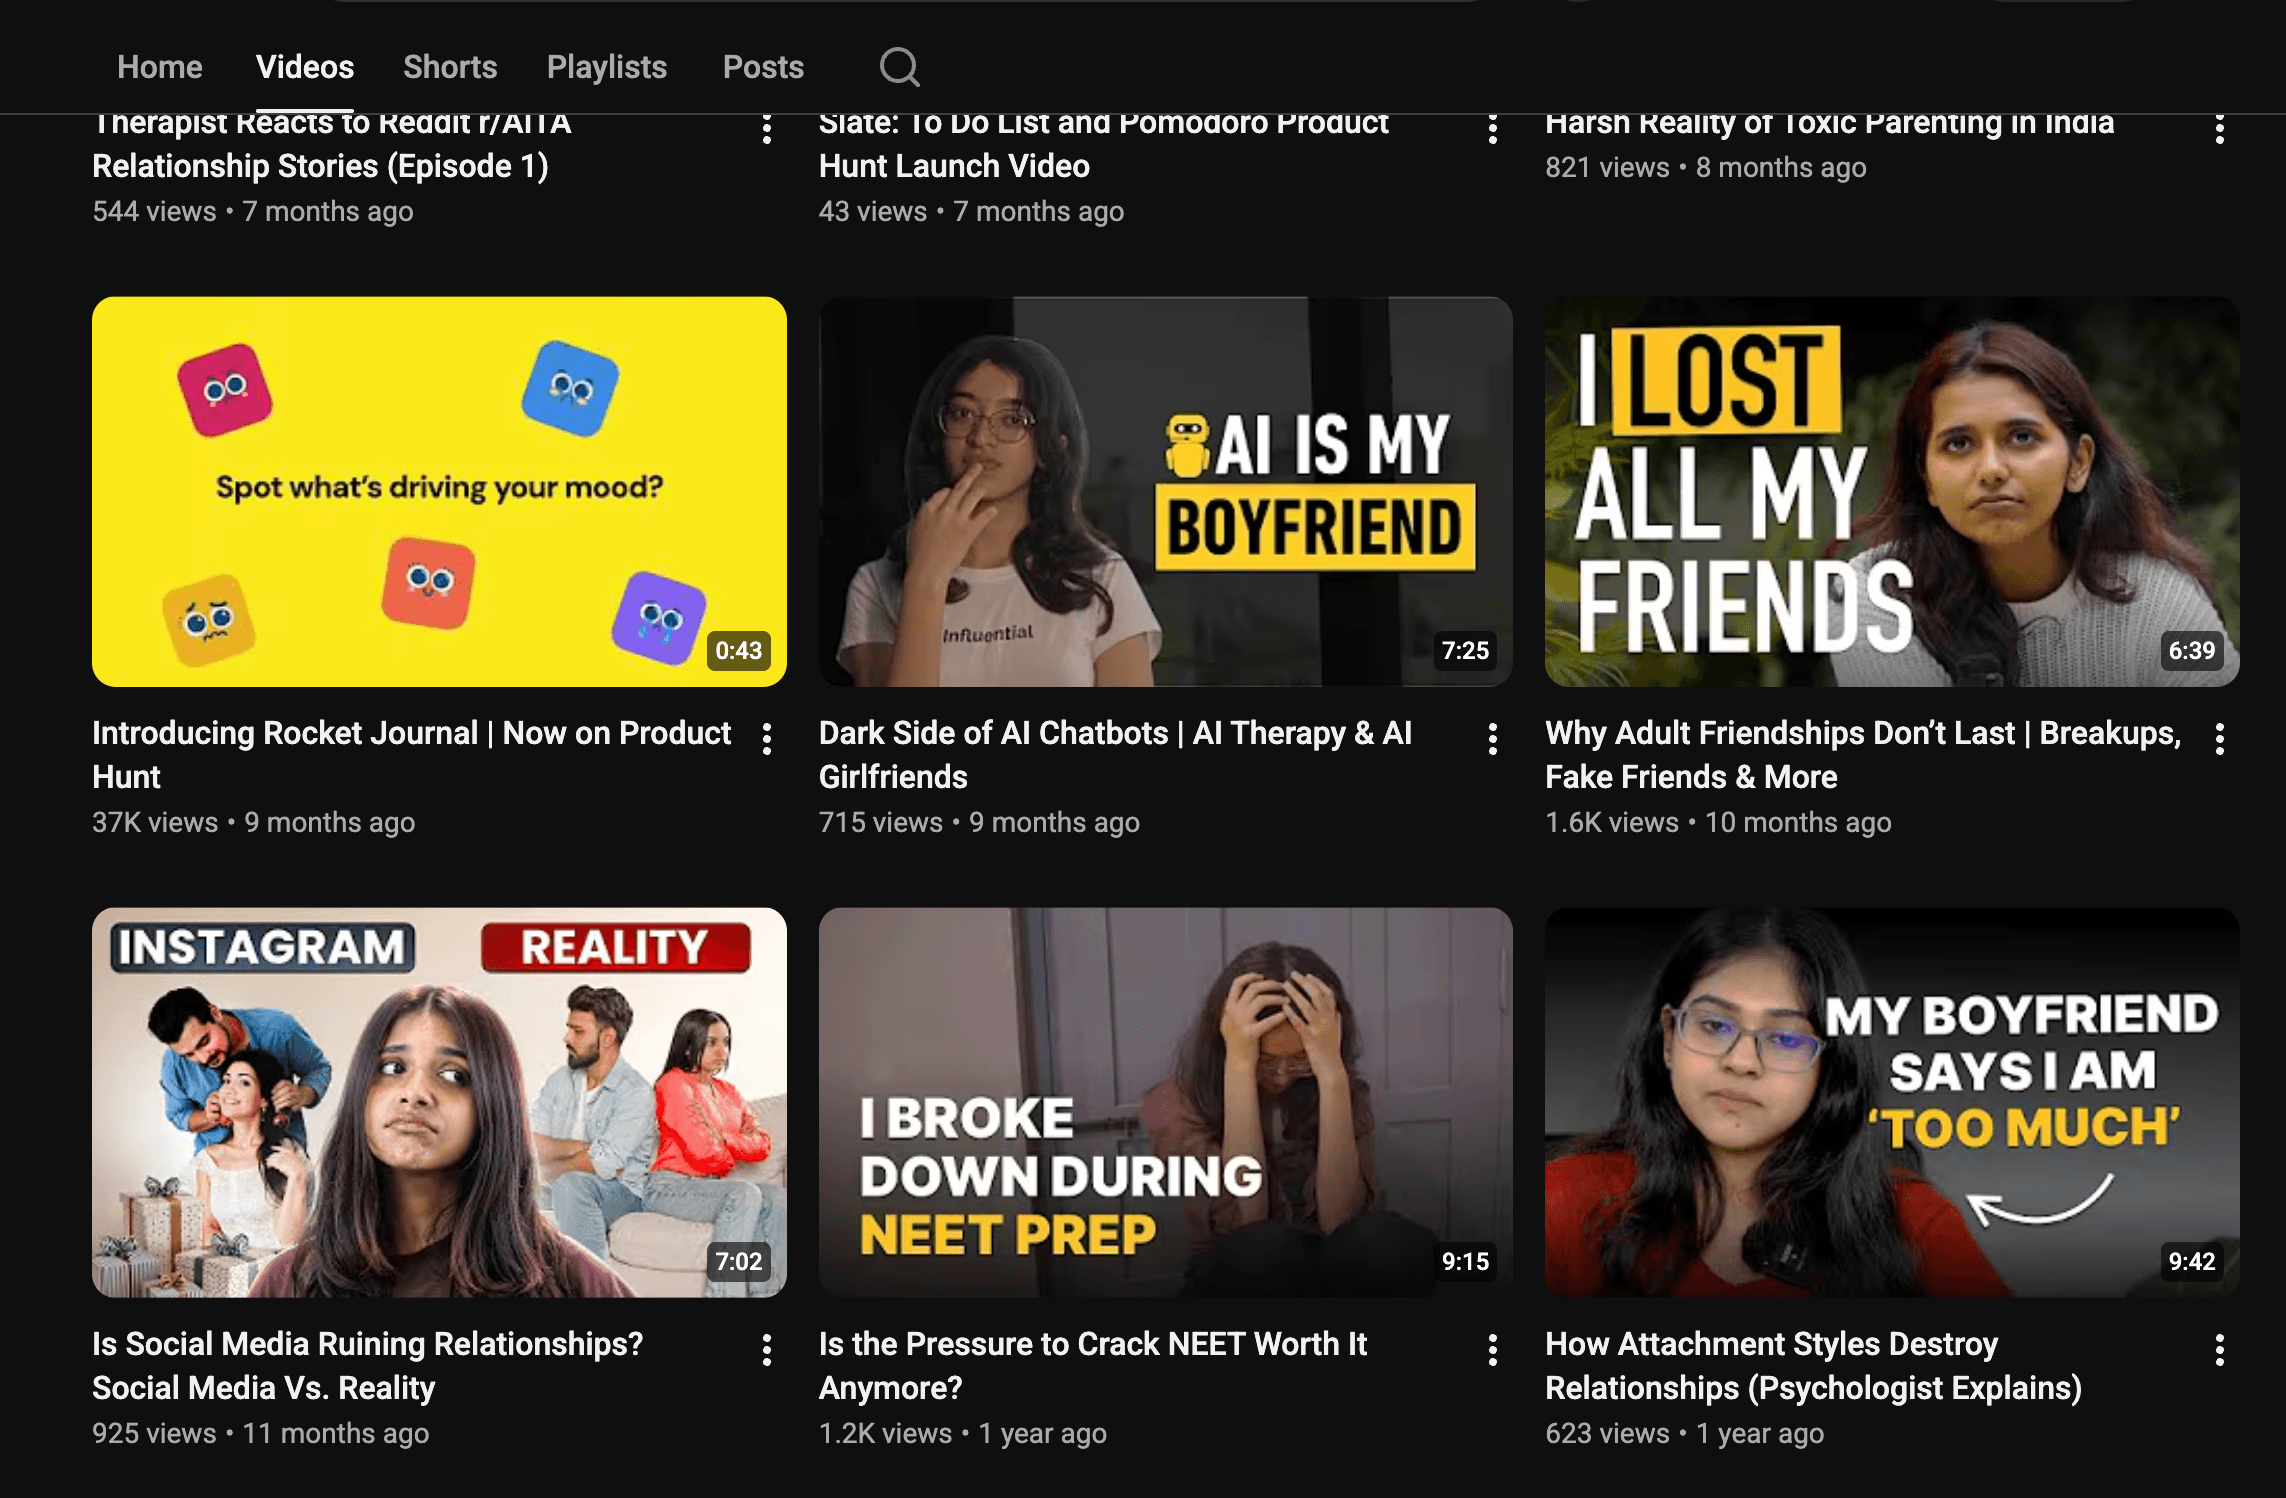Open options for Therapist Reacts to Reddit video

(767, 129)
